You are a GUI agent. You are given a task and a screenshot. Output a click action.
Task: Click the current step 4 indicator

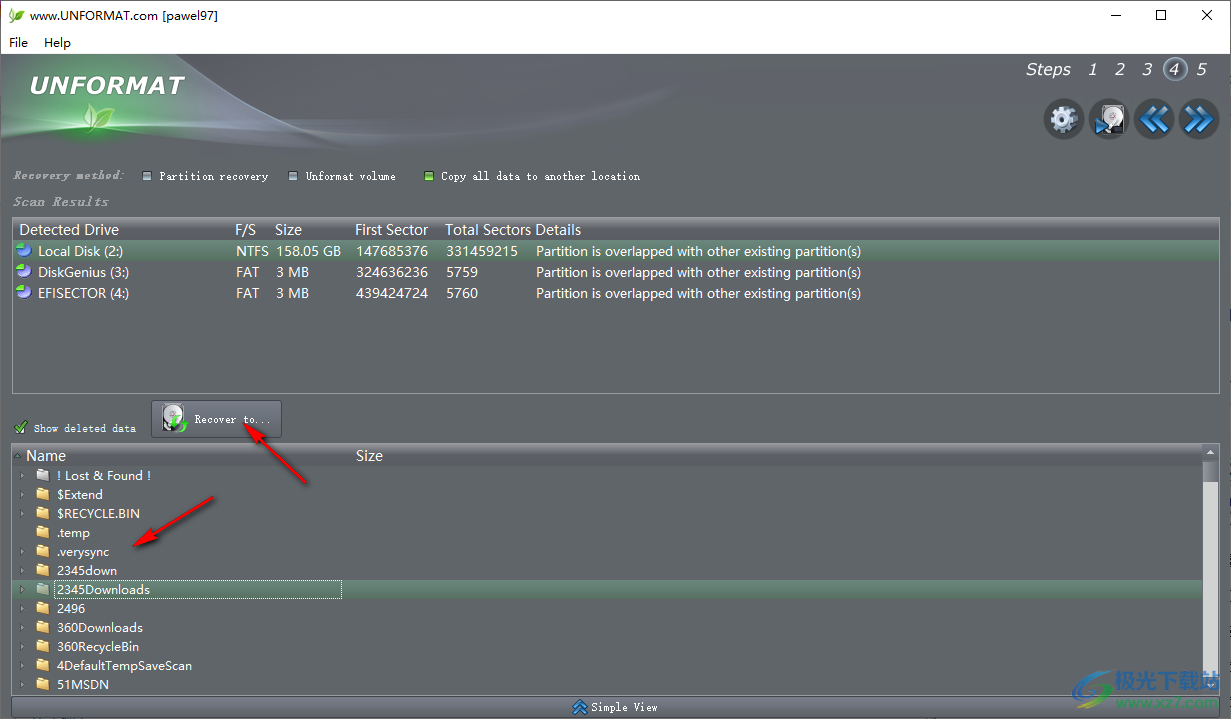click(1175, 69)
